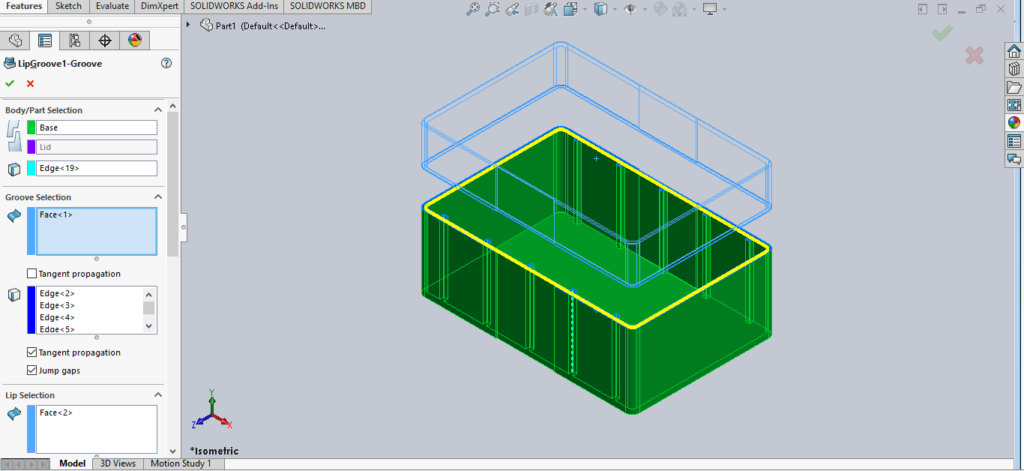Viewport: 1024px width, 471px height.
Task: Click the Section View icon
Action: (532, 9)
